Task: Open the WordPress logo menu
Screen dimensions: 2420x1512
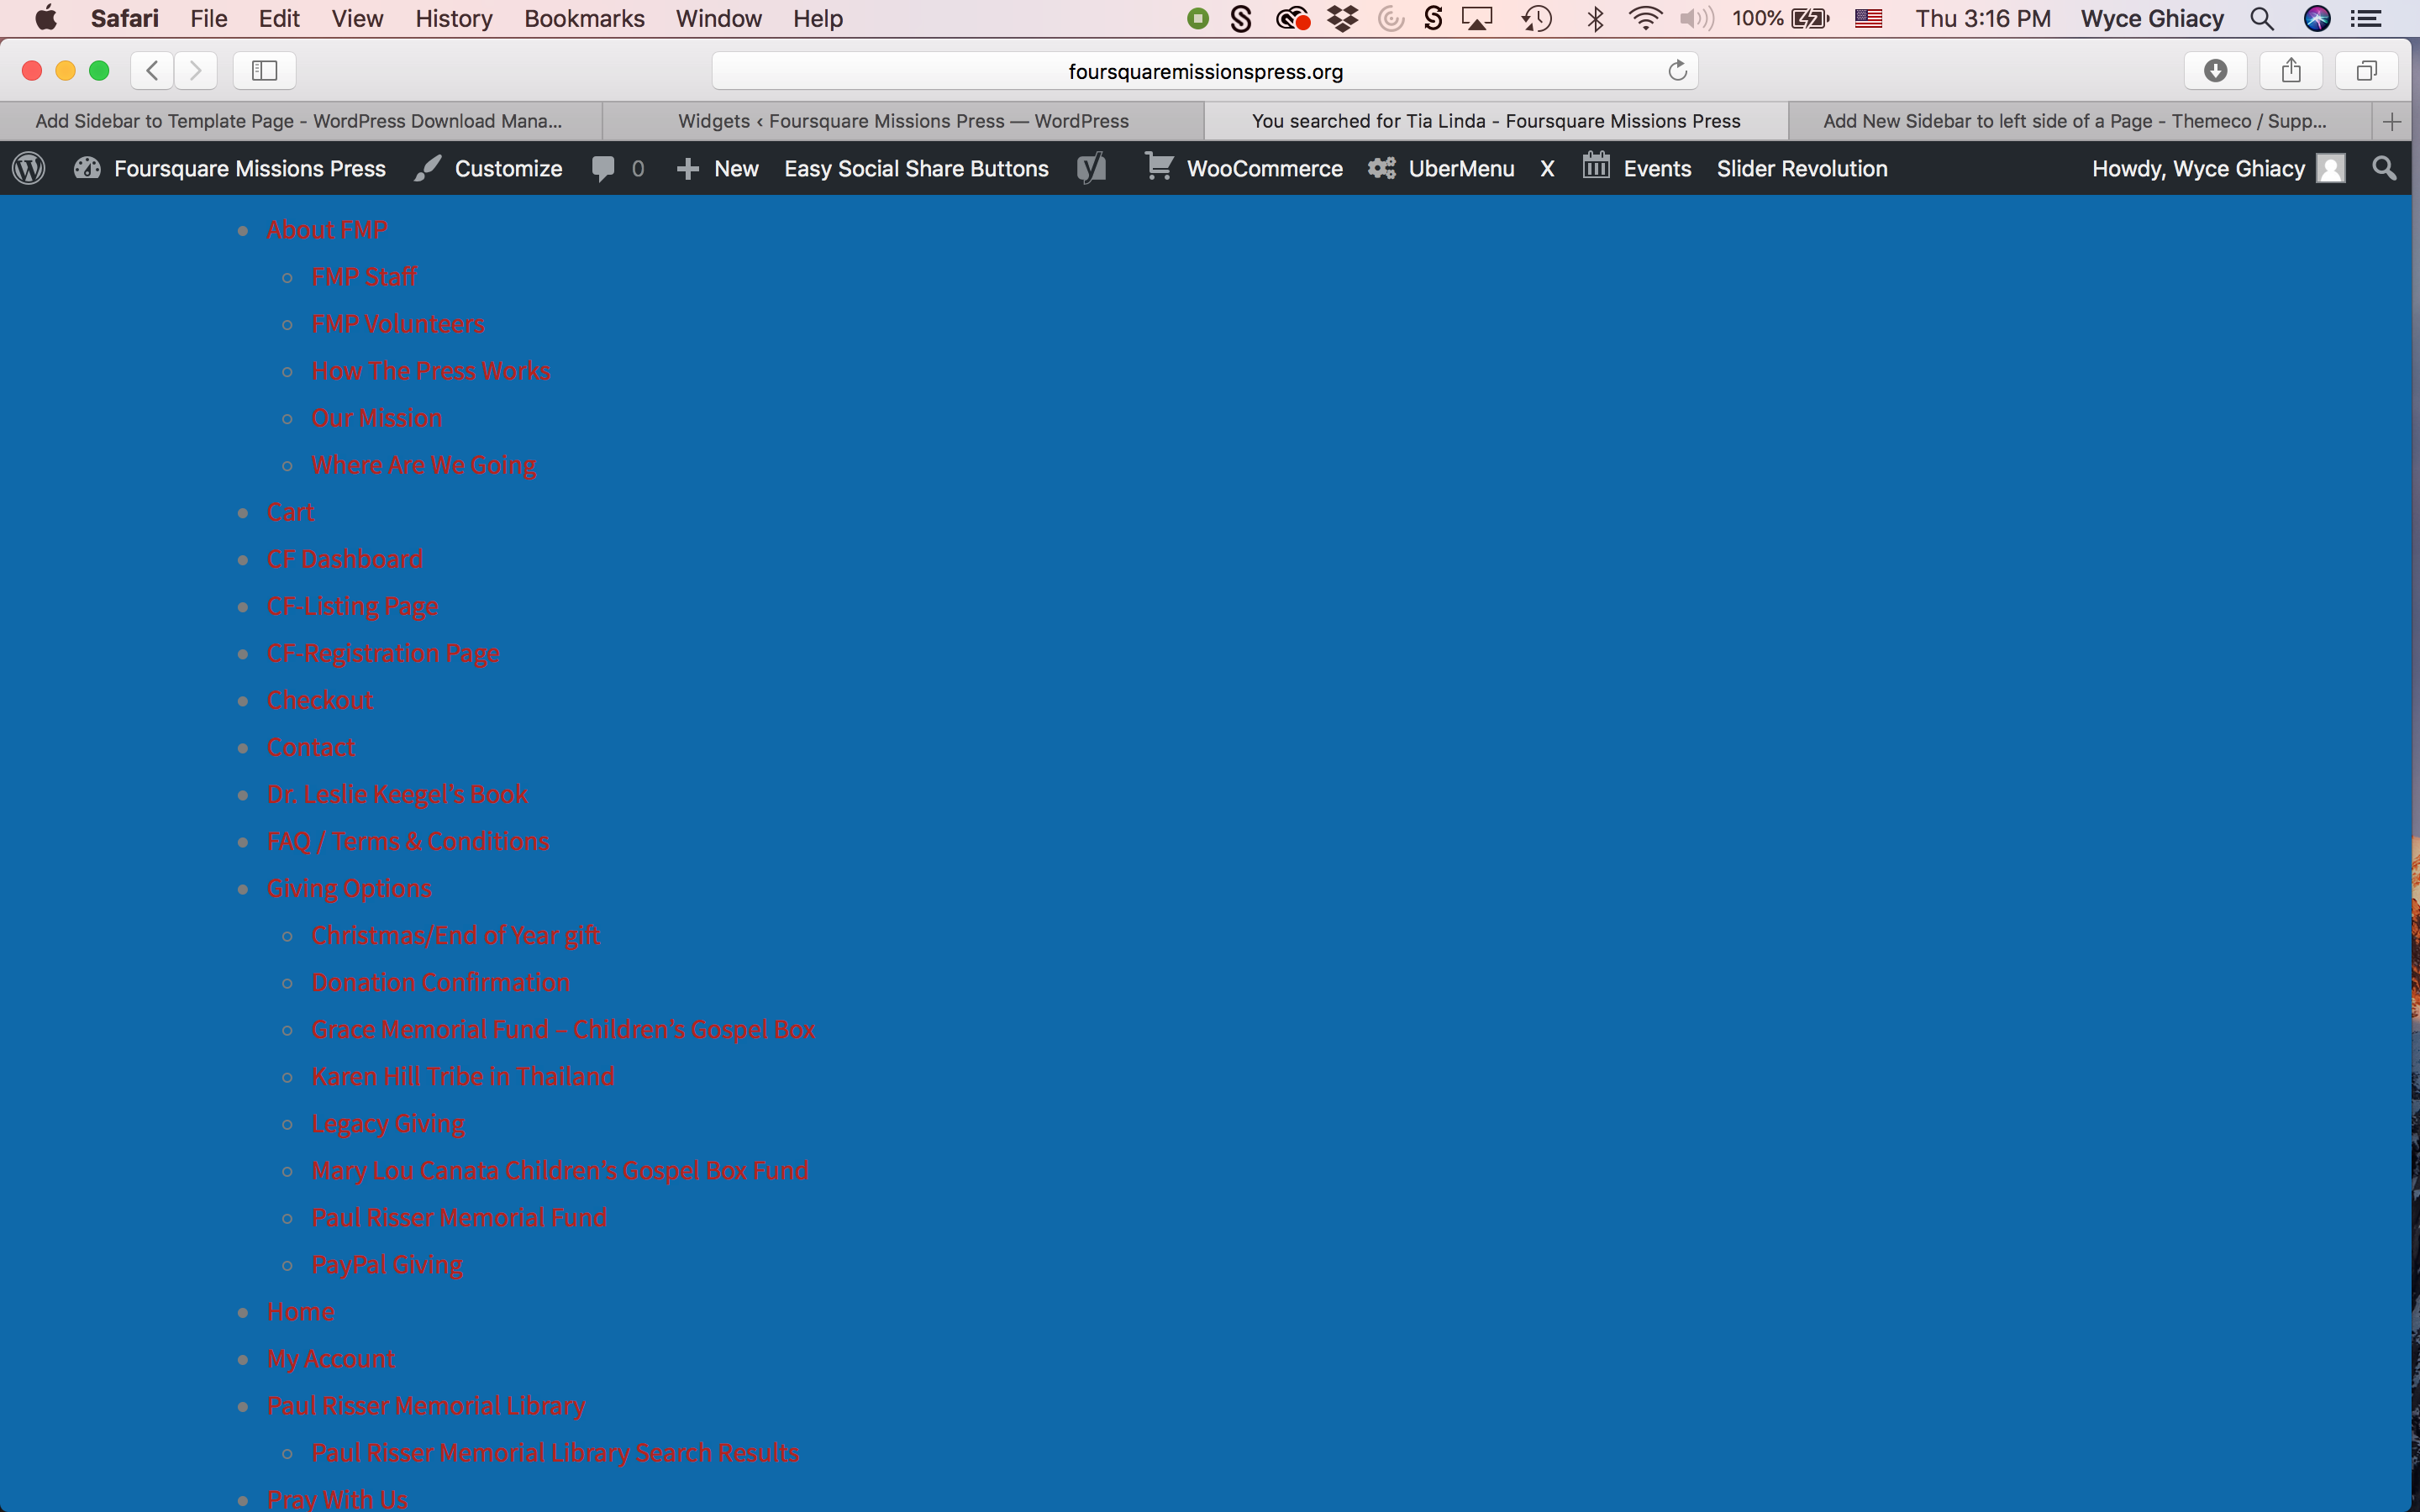Action: coord(28,168)
